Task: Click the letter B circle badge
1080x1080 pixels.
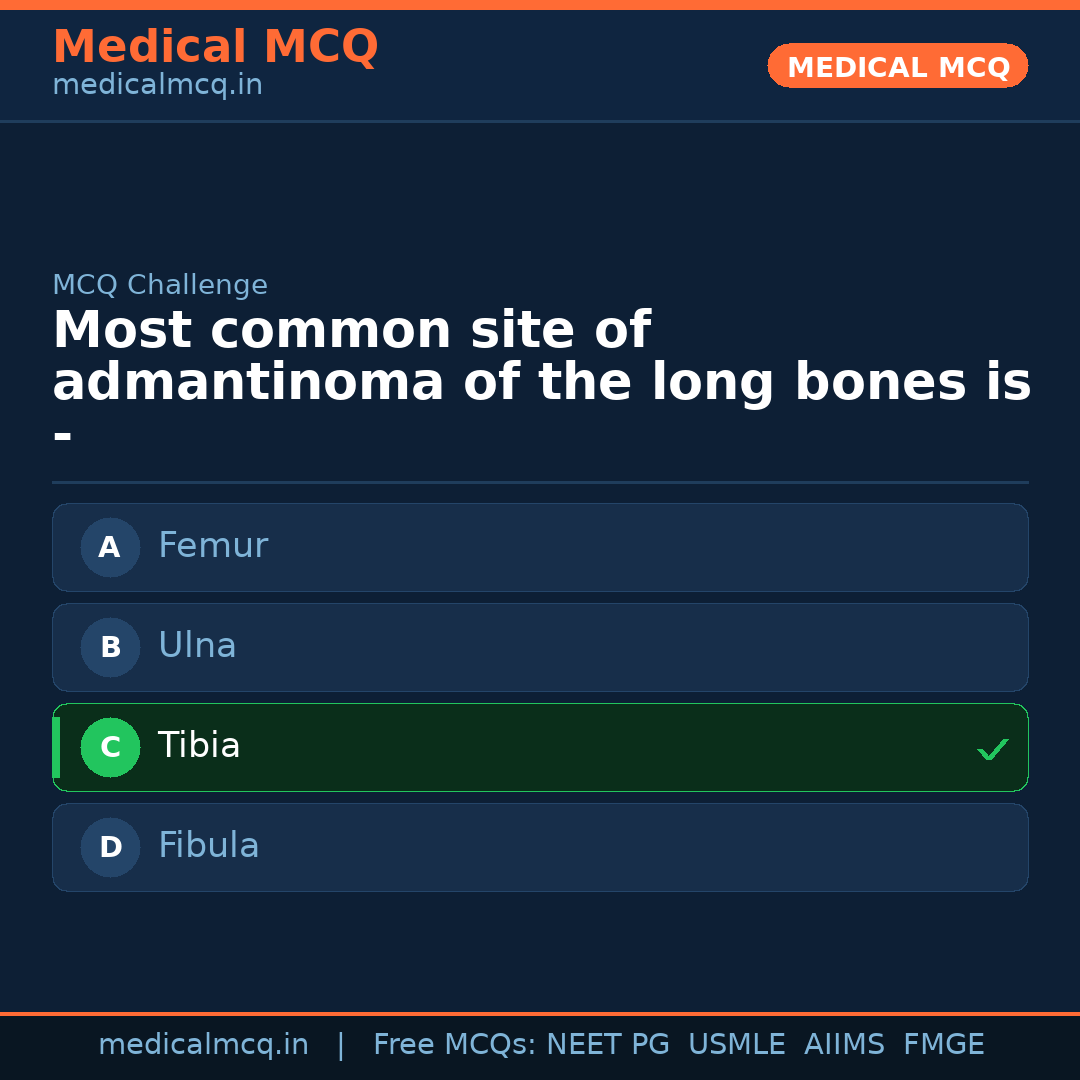Action: pyautogui.click(x=110, y=647)
